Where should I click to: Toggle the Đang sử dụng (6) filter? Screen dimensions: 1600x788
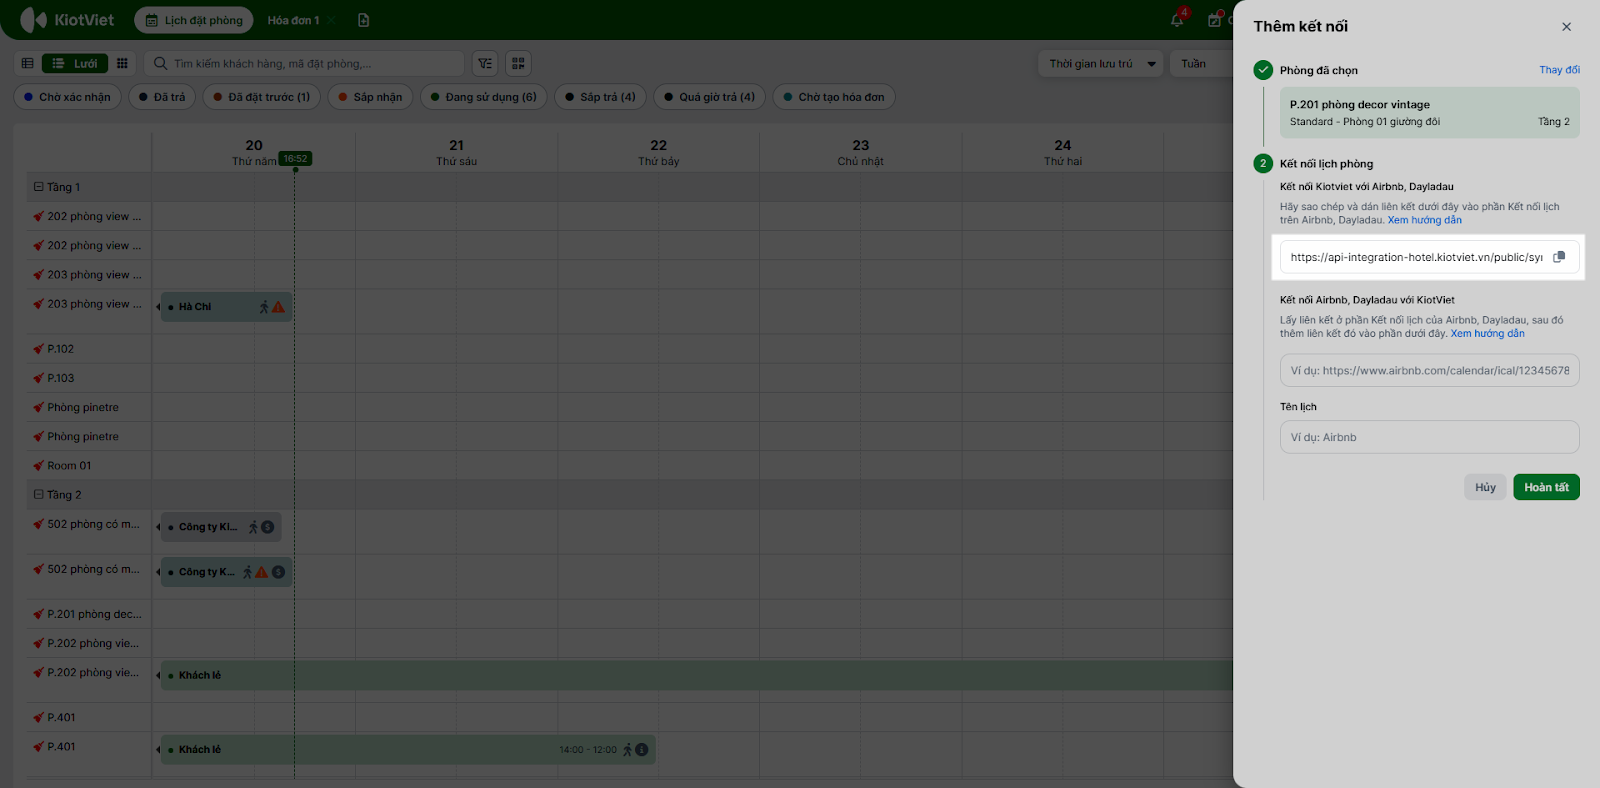point(484,97)
